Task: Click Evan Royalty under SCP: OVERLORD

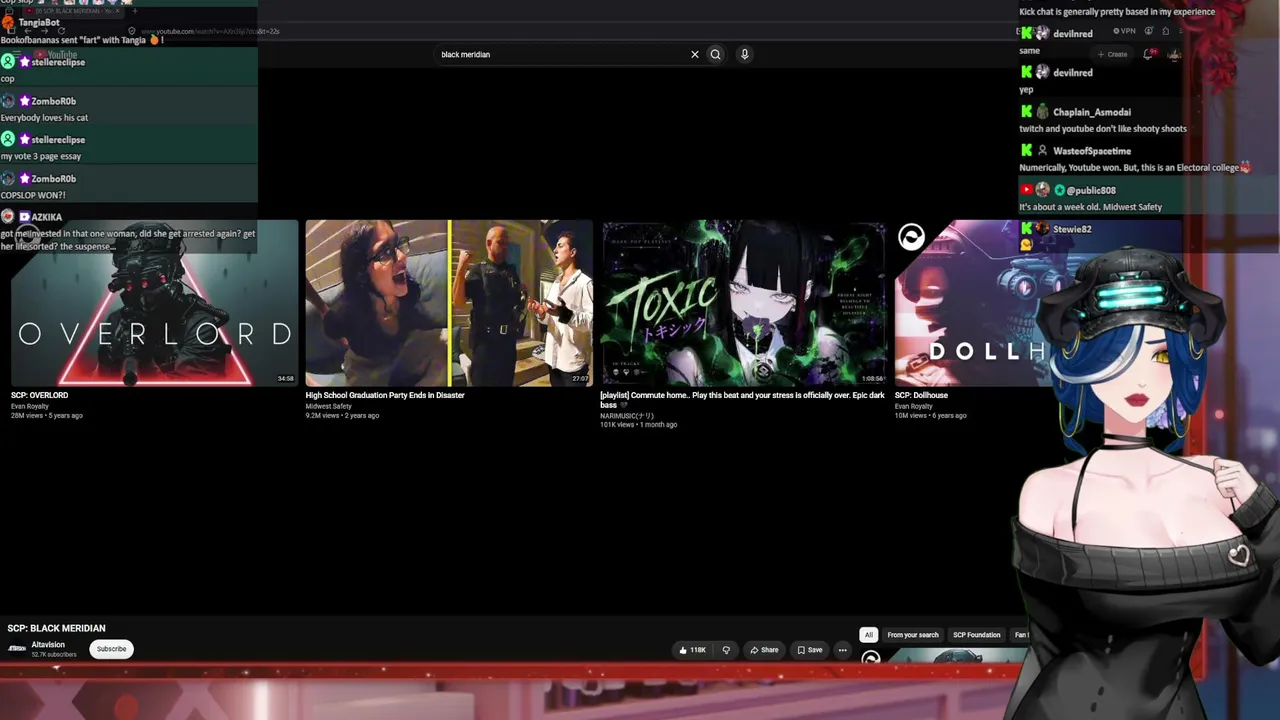Action: [29, 406]
